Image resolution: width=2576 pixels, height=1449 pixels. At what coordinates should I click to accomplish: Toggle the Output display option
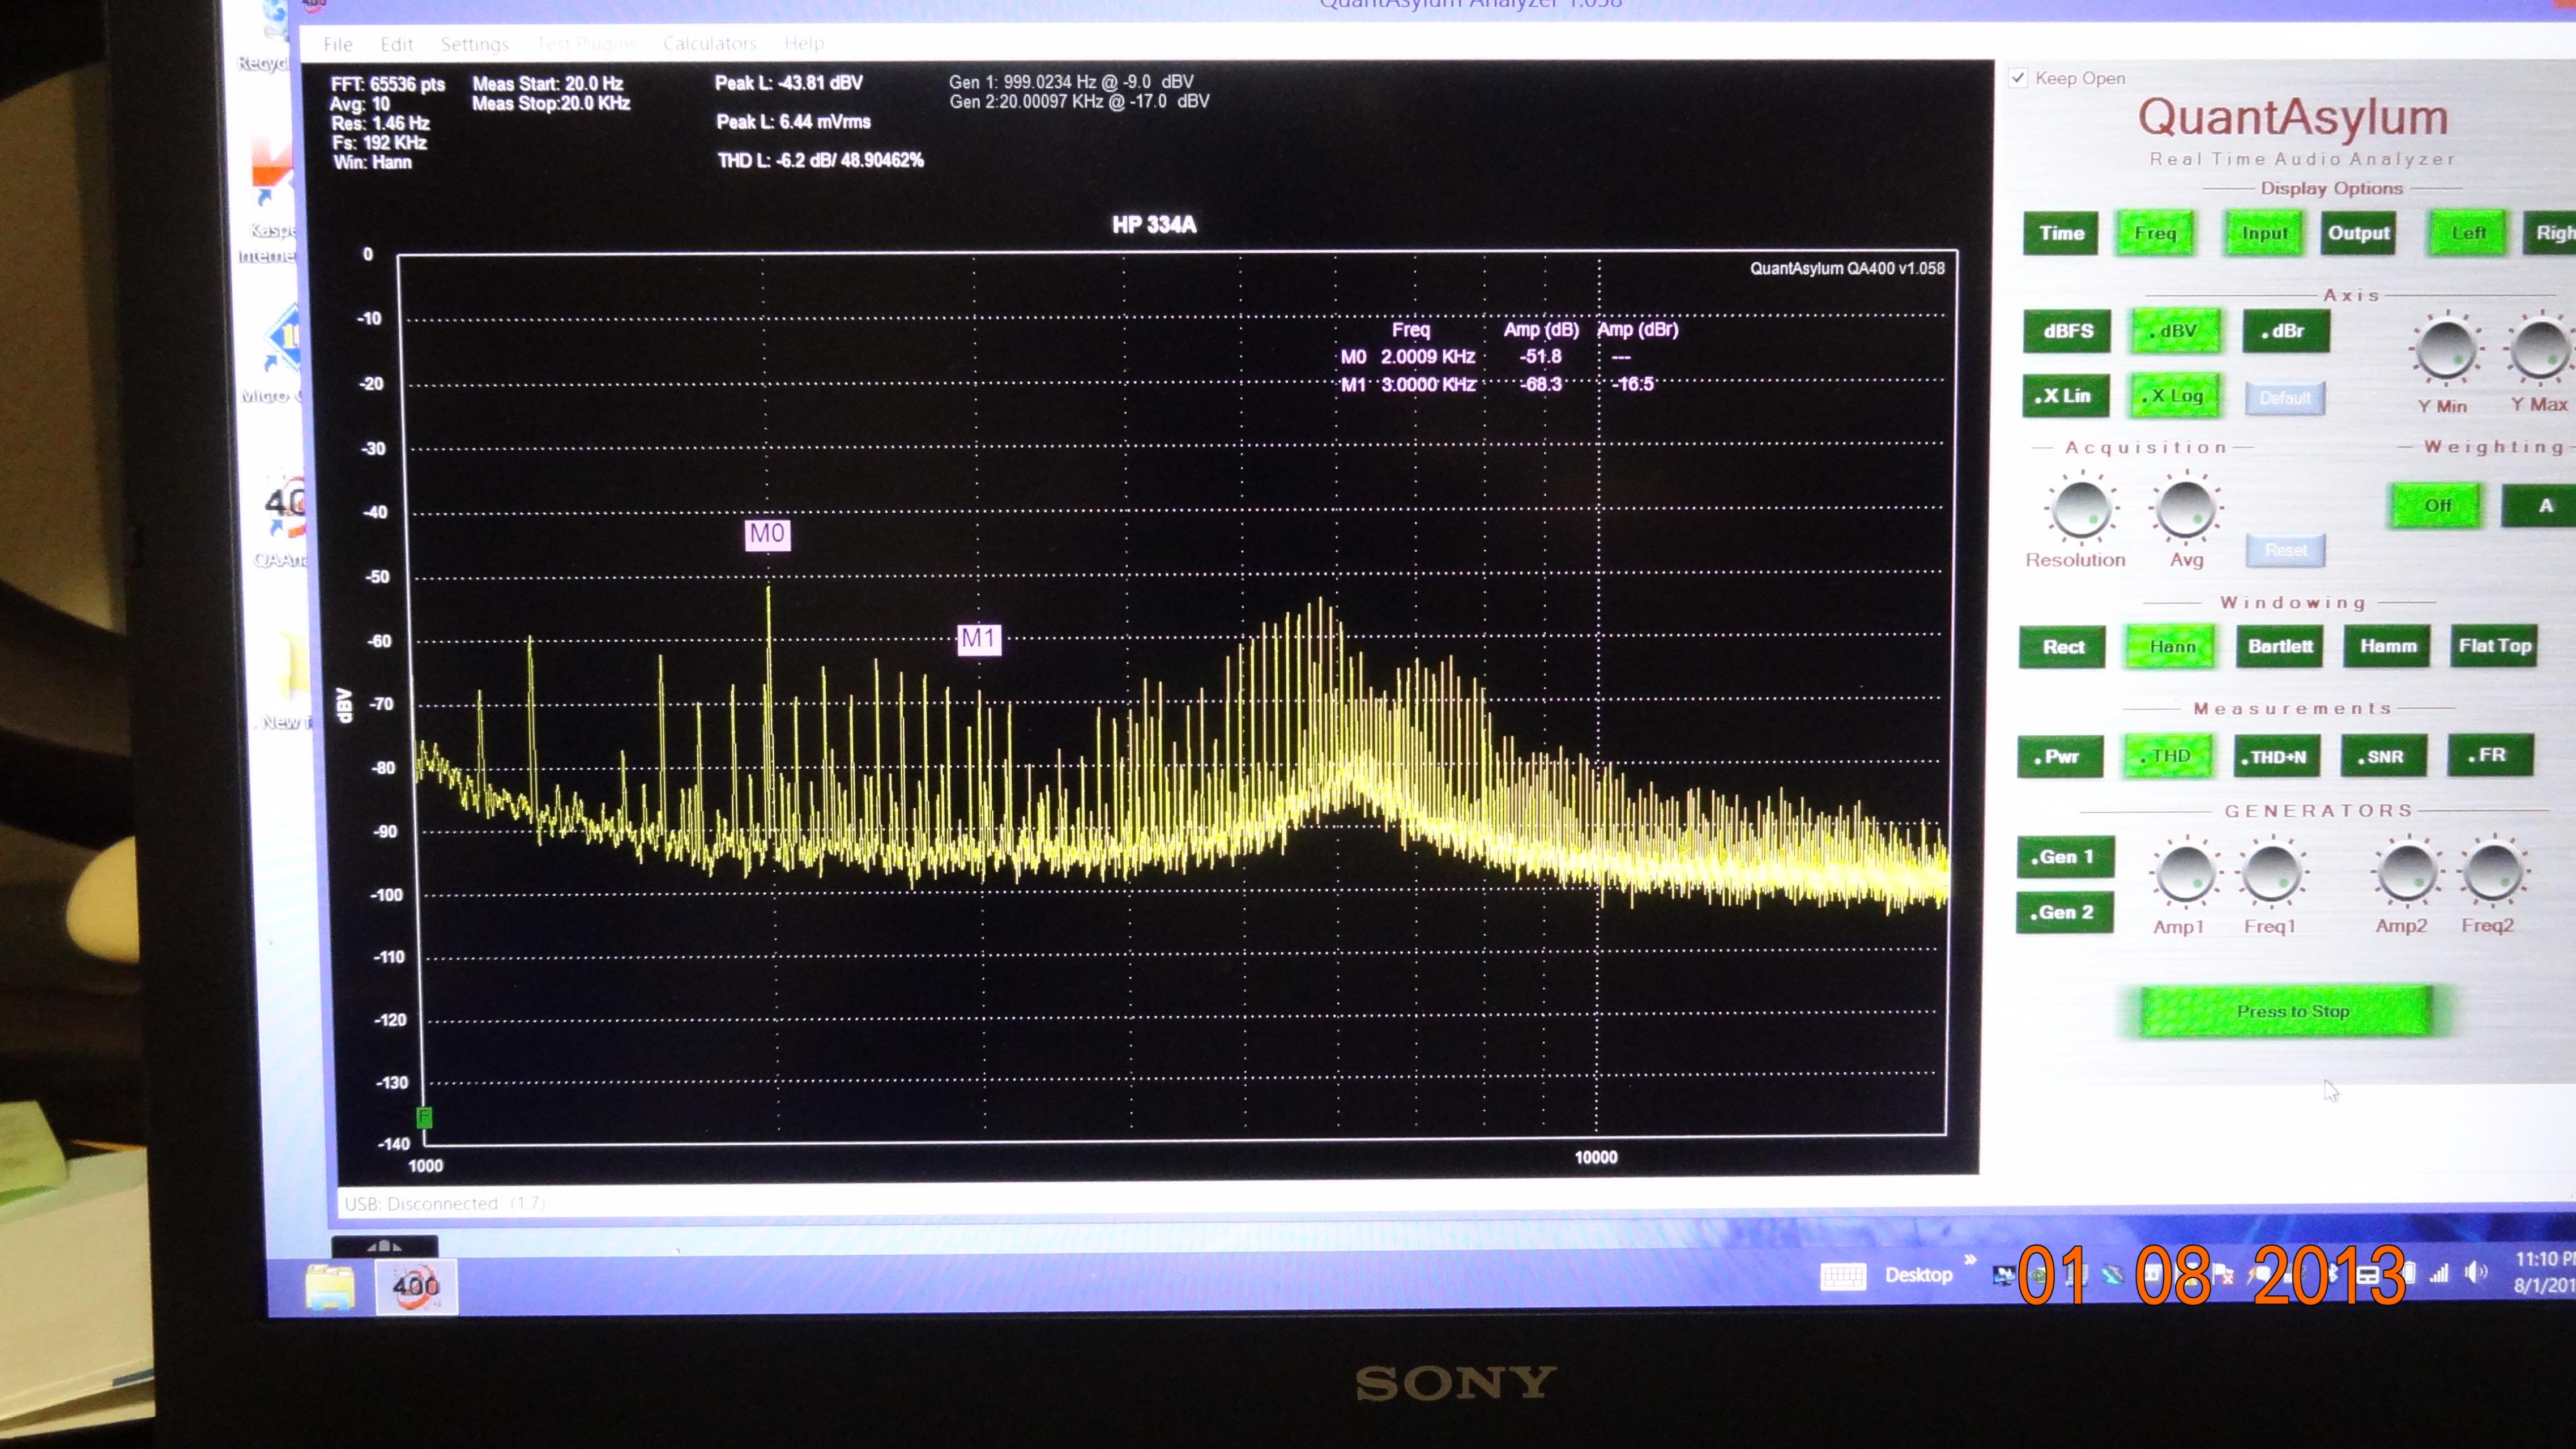point(2358,233)
